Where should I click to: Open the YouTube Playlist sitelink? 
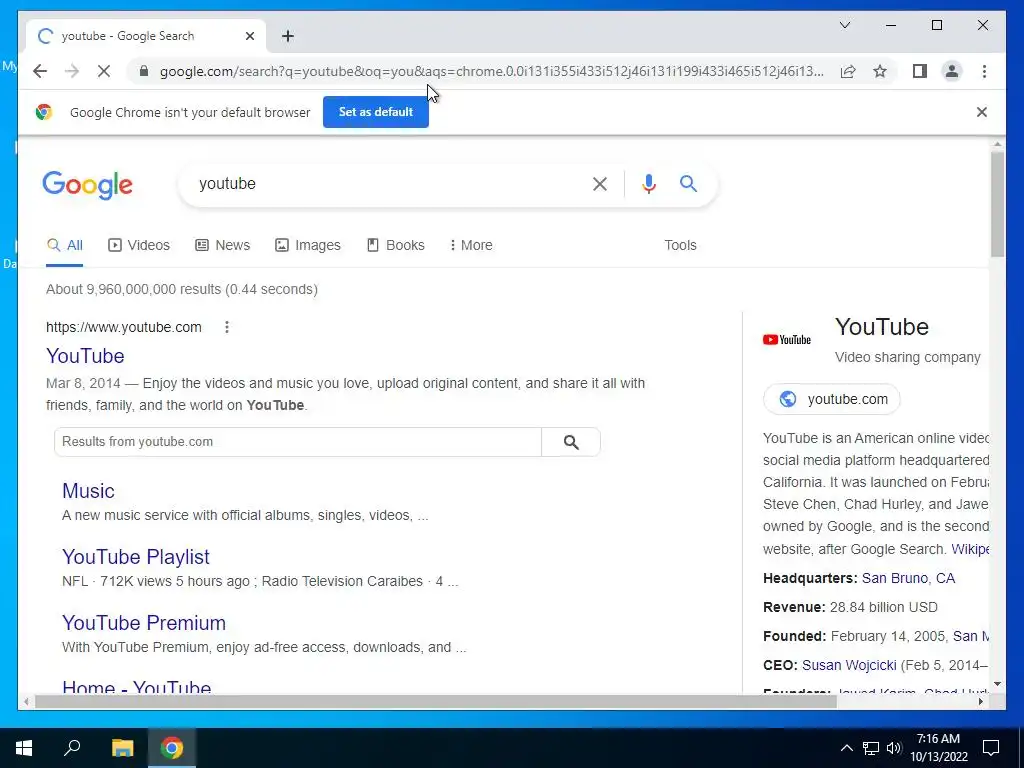point(136,557)
